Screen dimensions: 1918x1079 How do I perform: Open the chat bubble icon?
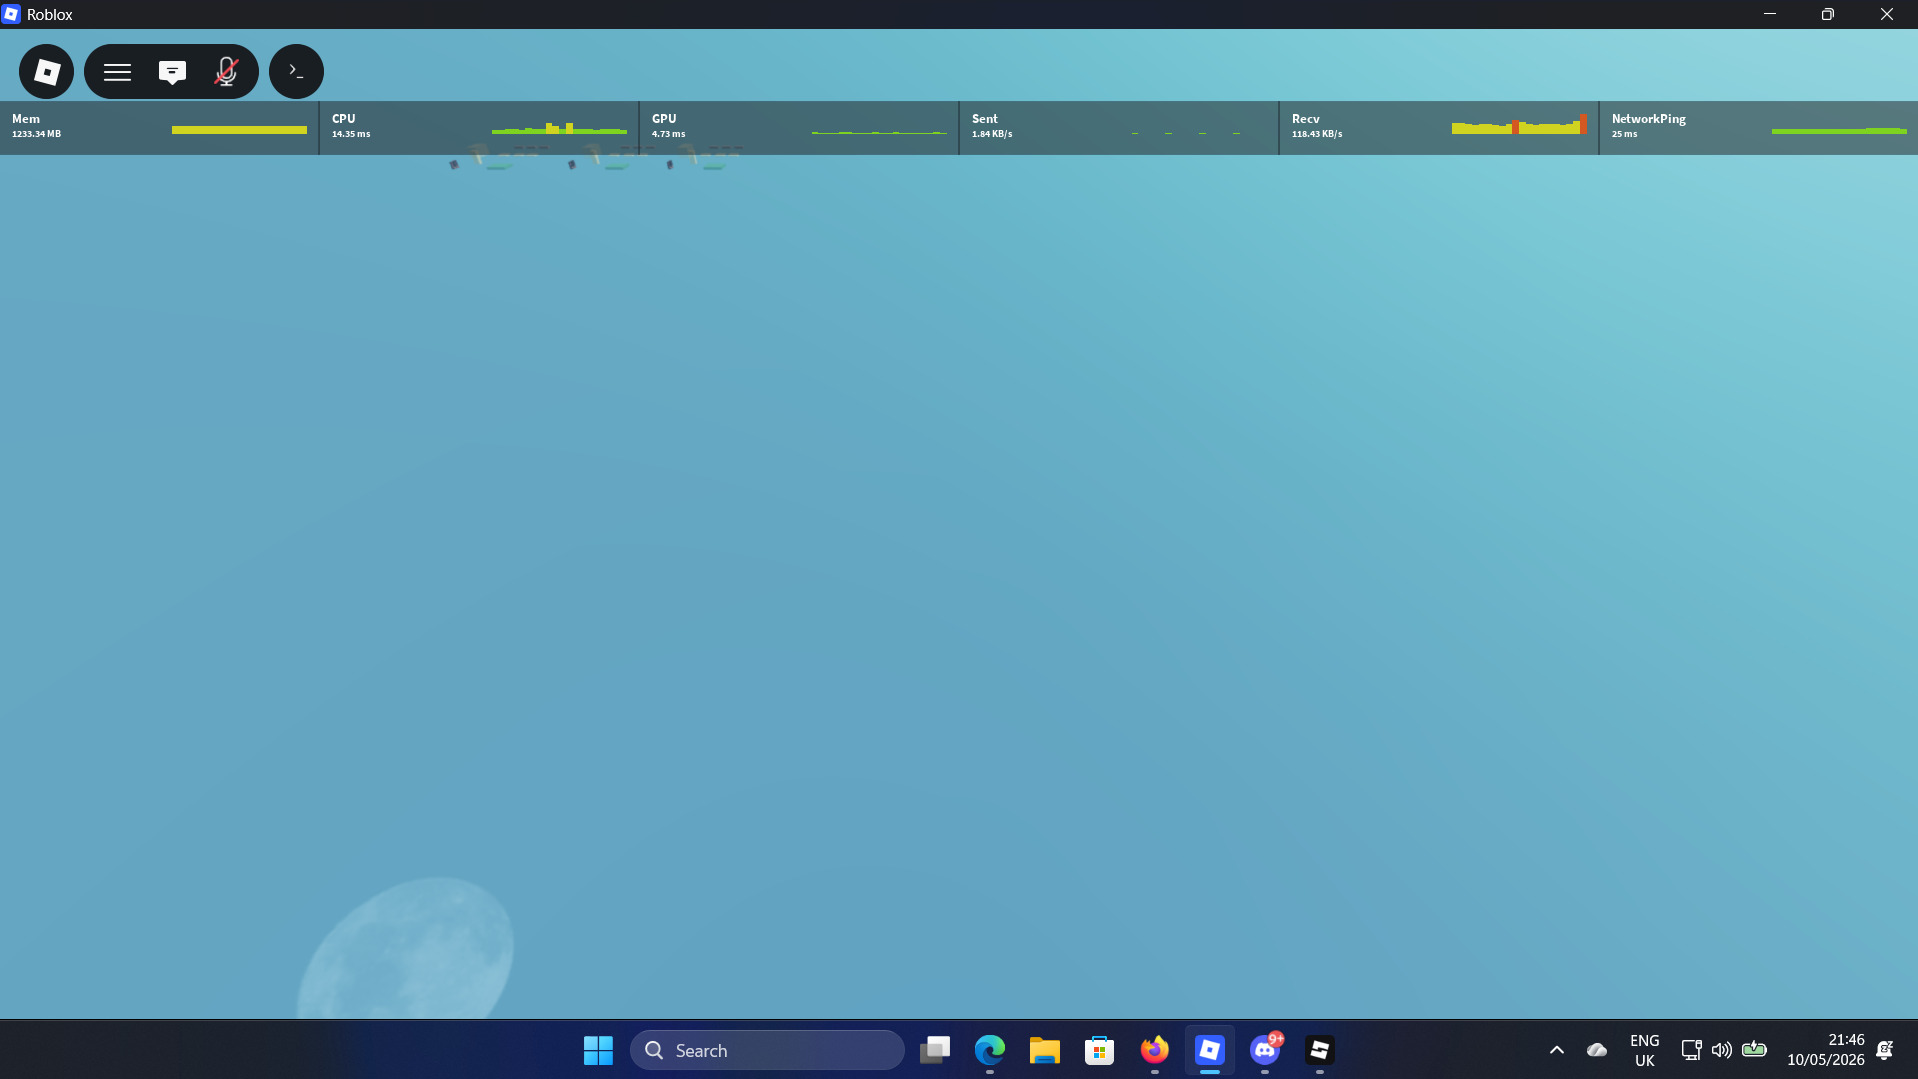(172, 72)
